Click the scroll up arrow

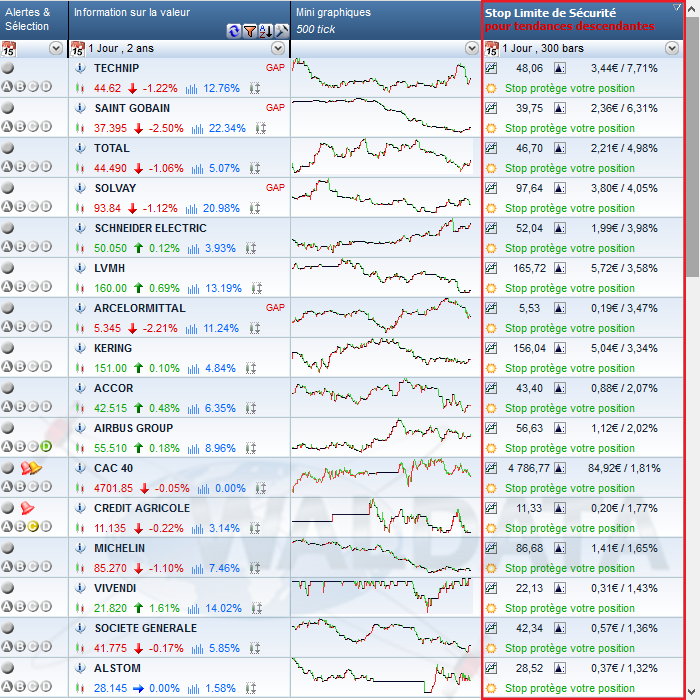coord(692,8)
